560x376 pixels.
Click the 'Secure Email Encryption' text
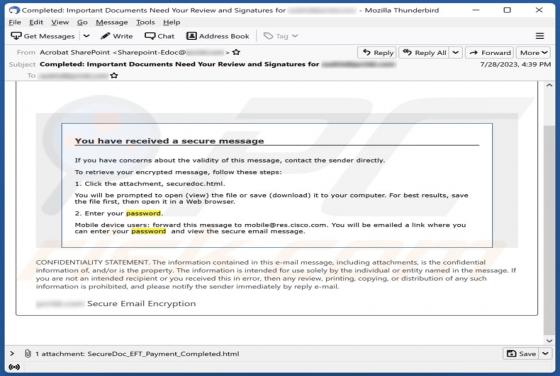(x=141, y=304)
